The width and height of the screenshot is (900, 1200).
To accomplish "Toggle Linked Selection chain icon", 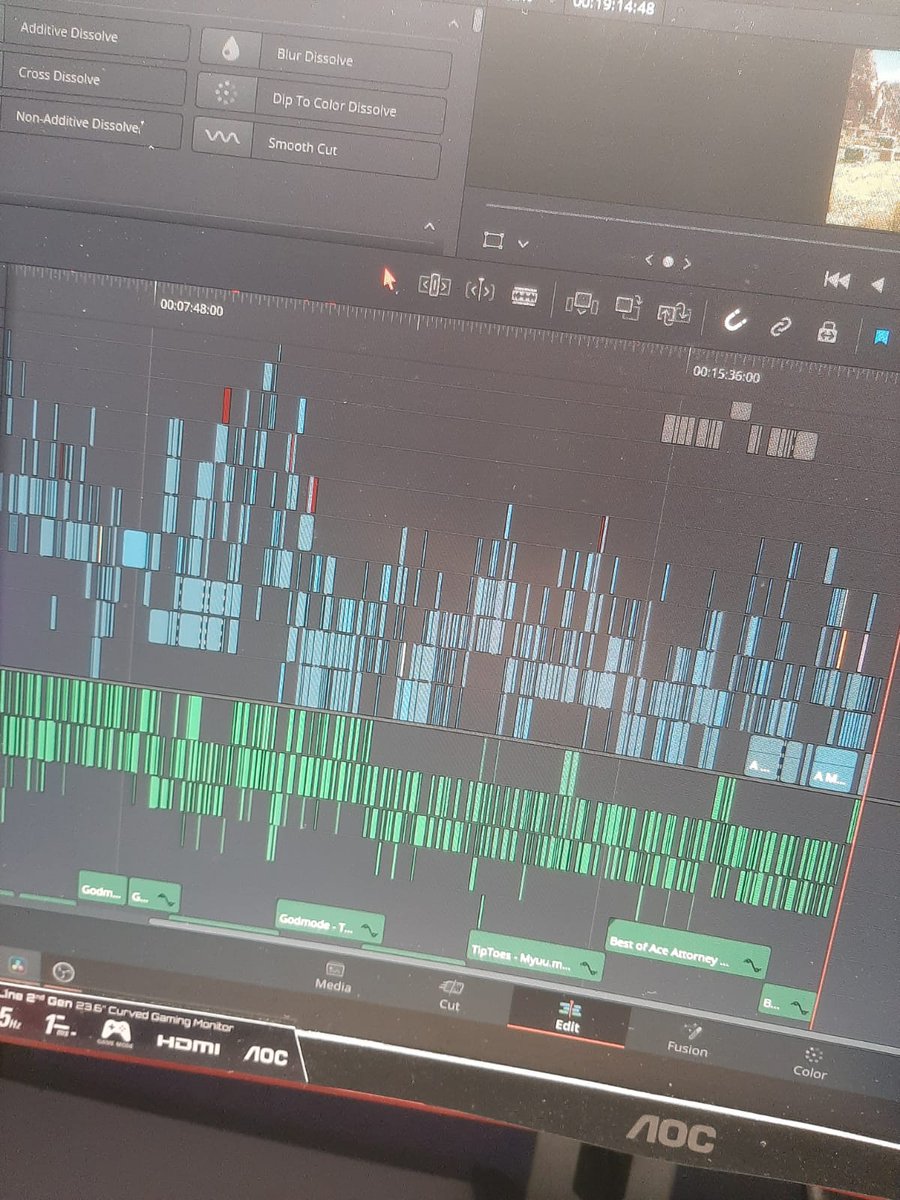I will [x=780, y=325].
